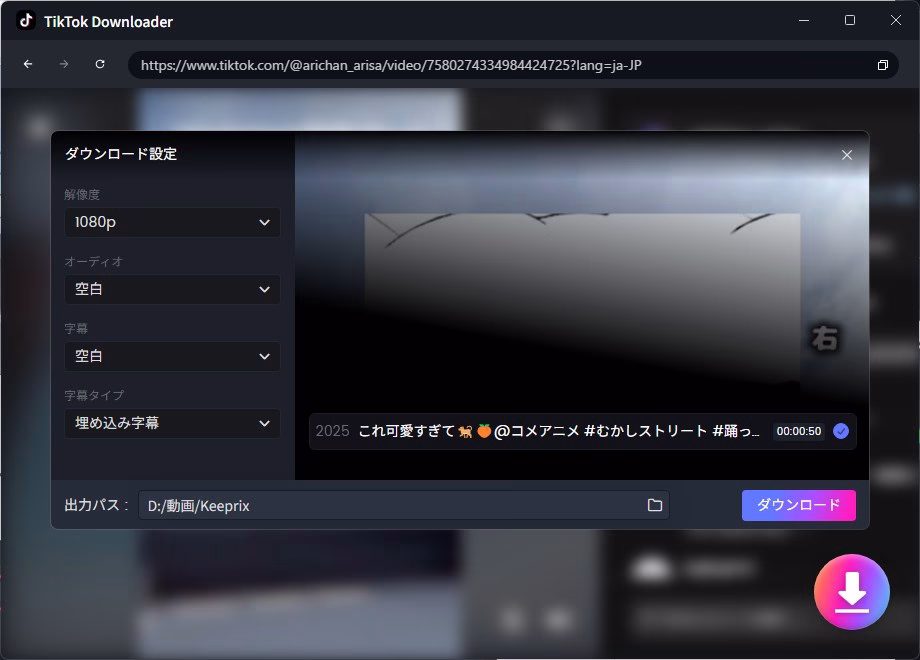920x660 pixels.
Task: Browse output folder with folder icon
Action: (x=655, y=506)
